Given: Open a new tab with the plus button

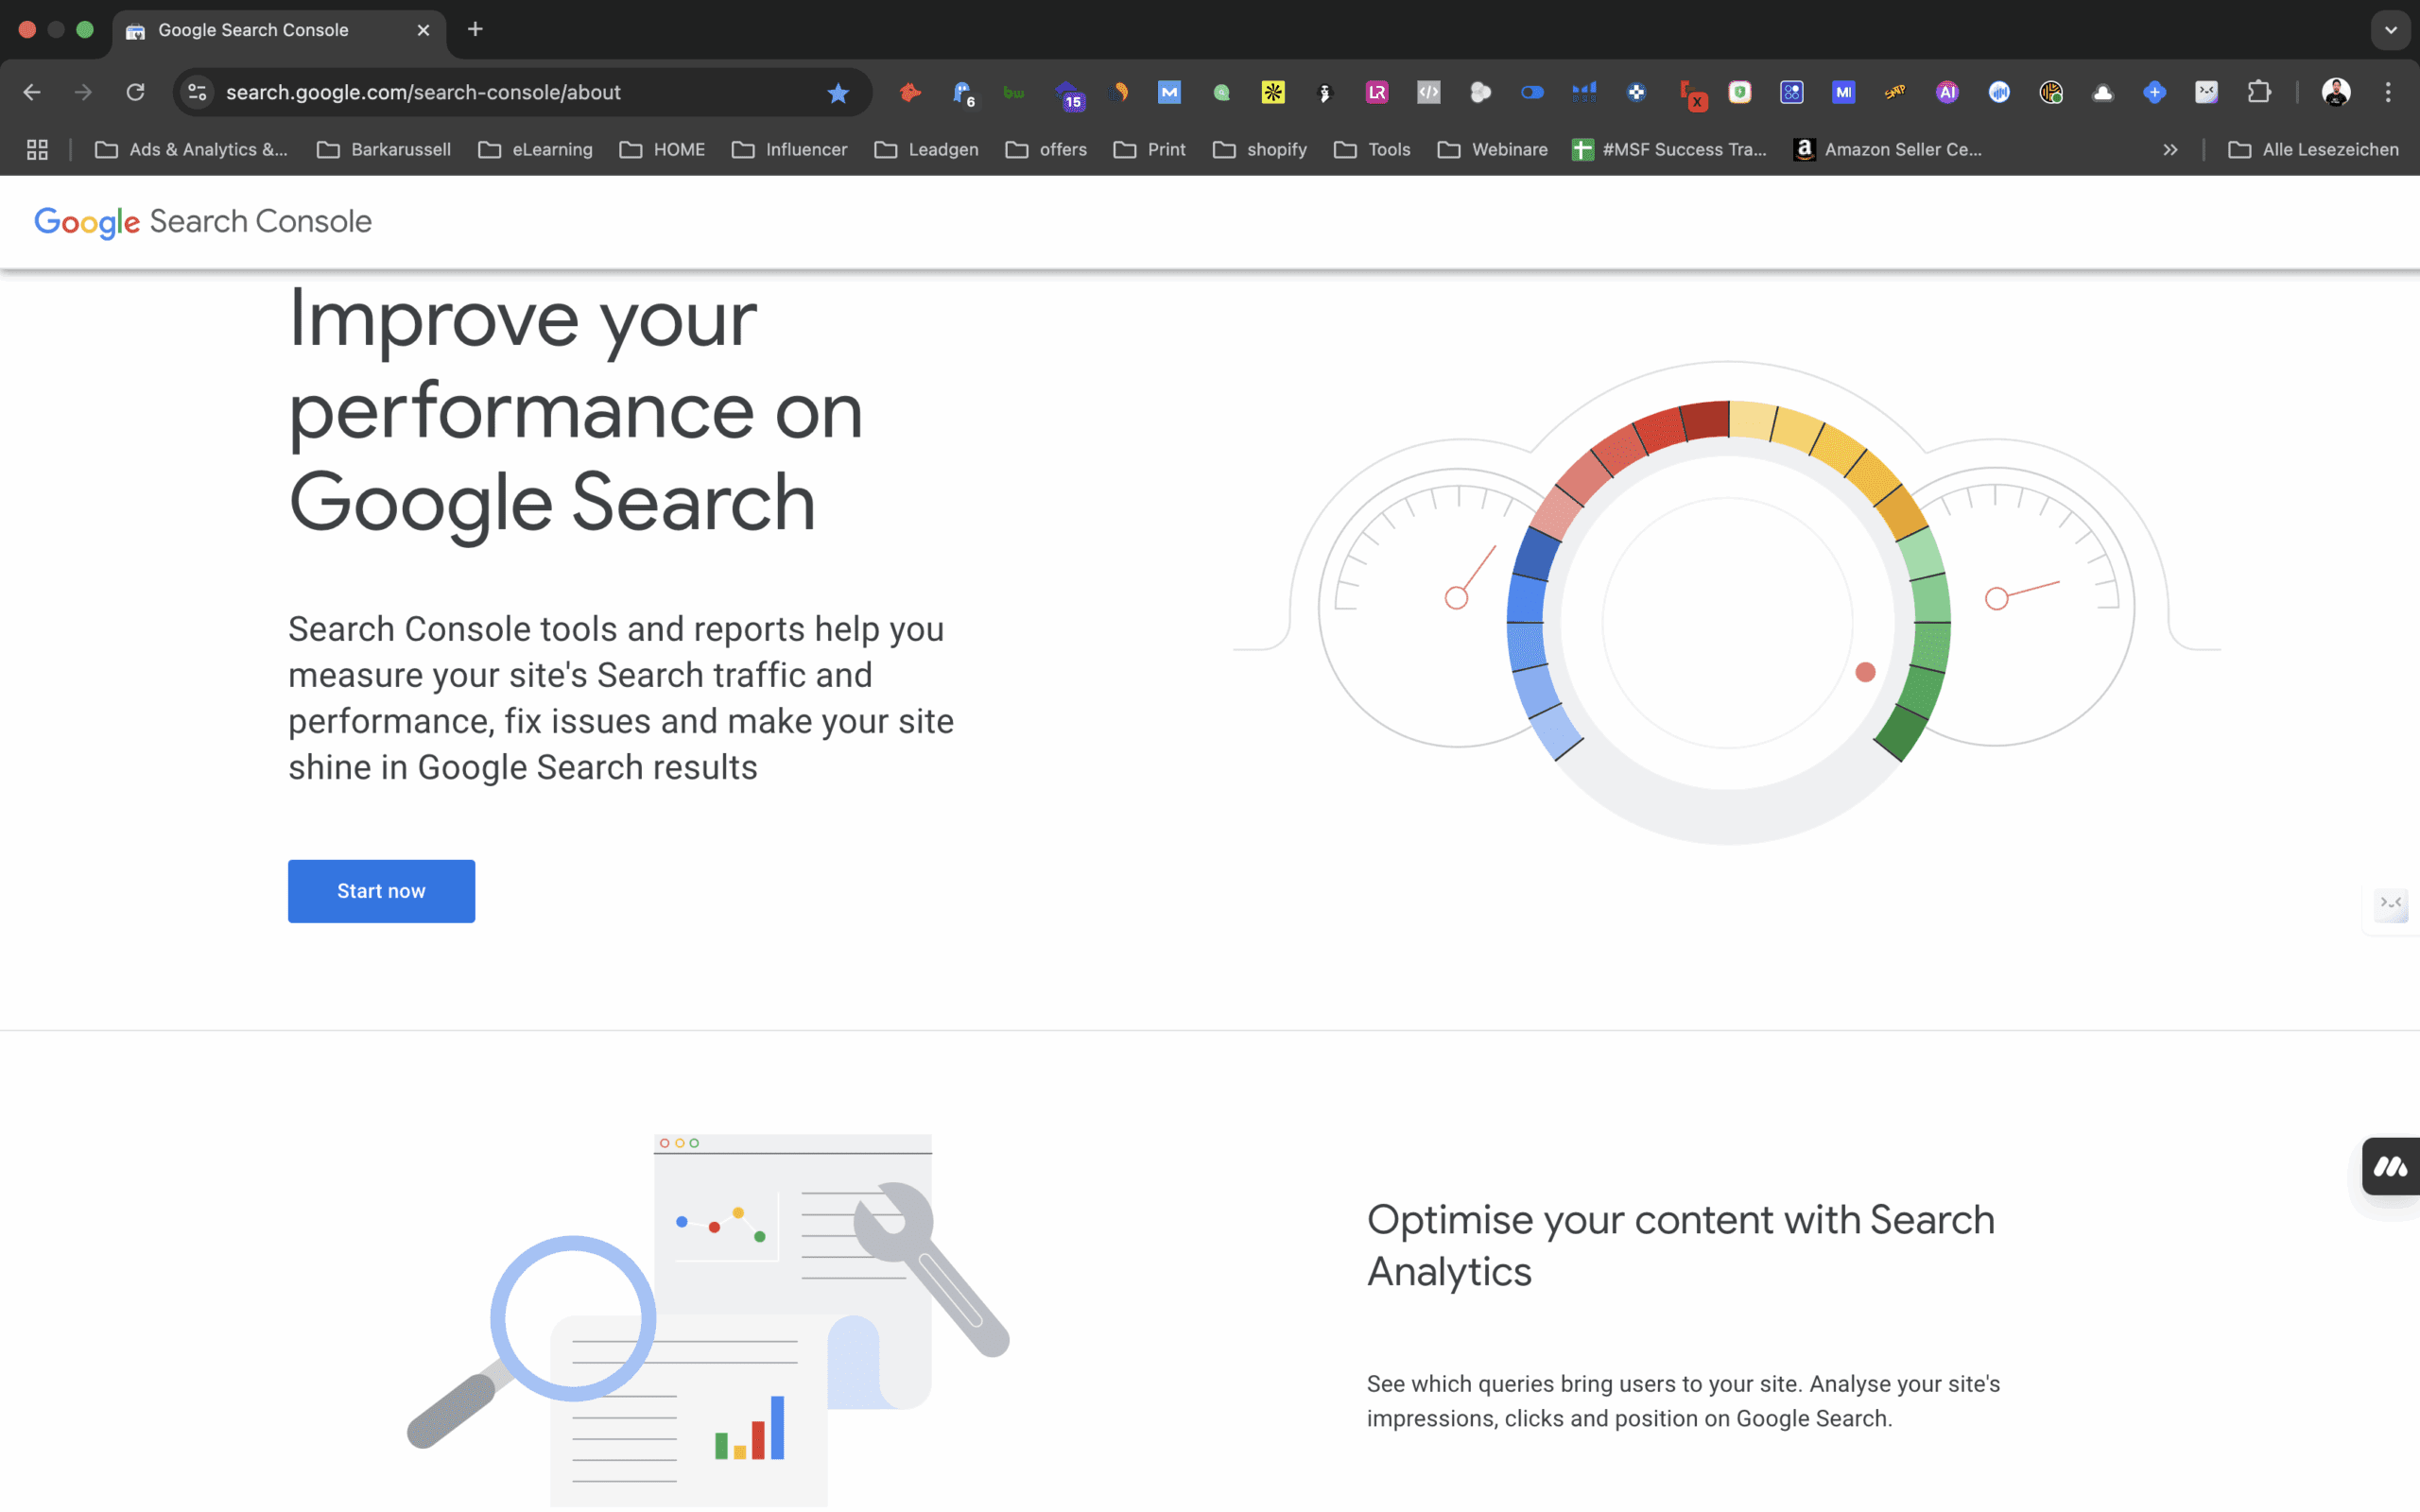Looking at the screenshot, I should (475, 30).
